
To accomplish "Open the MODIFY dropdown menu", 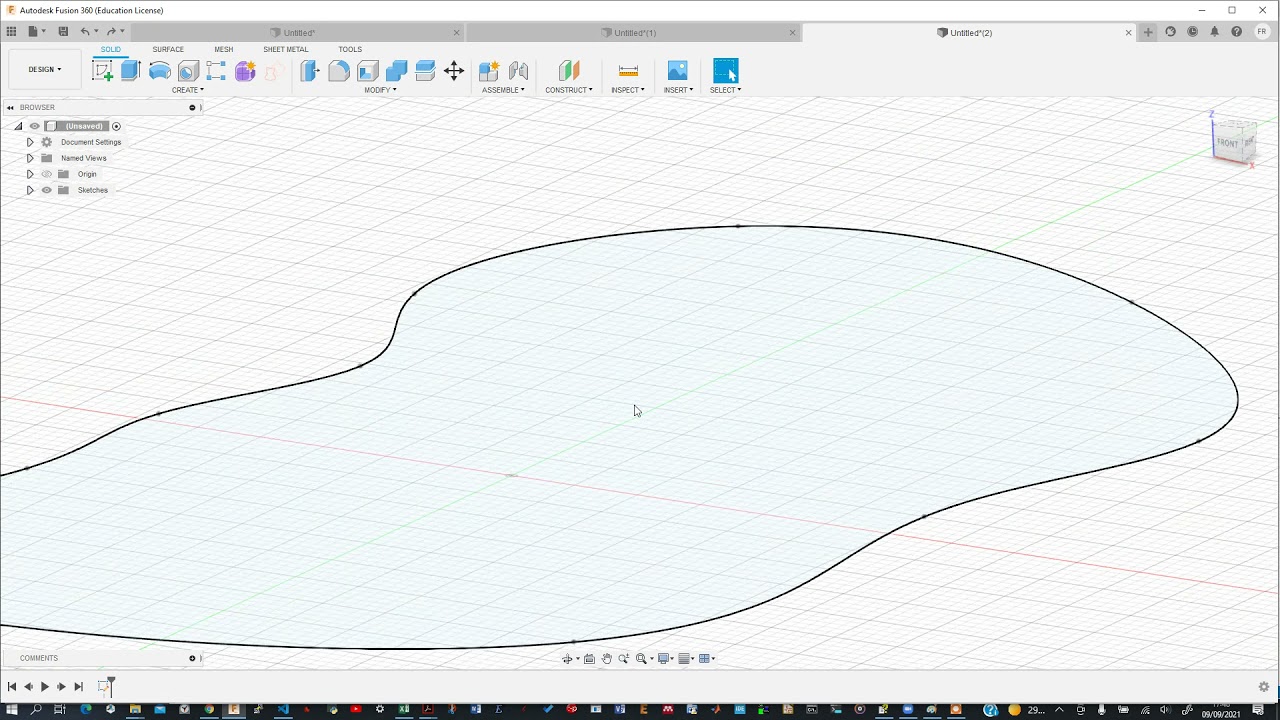I will tap(380, 90).
